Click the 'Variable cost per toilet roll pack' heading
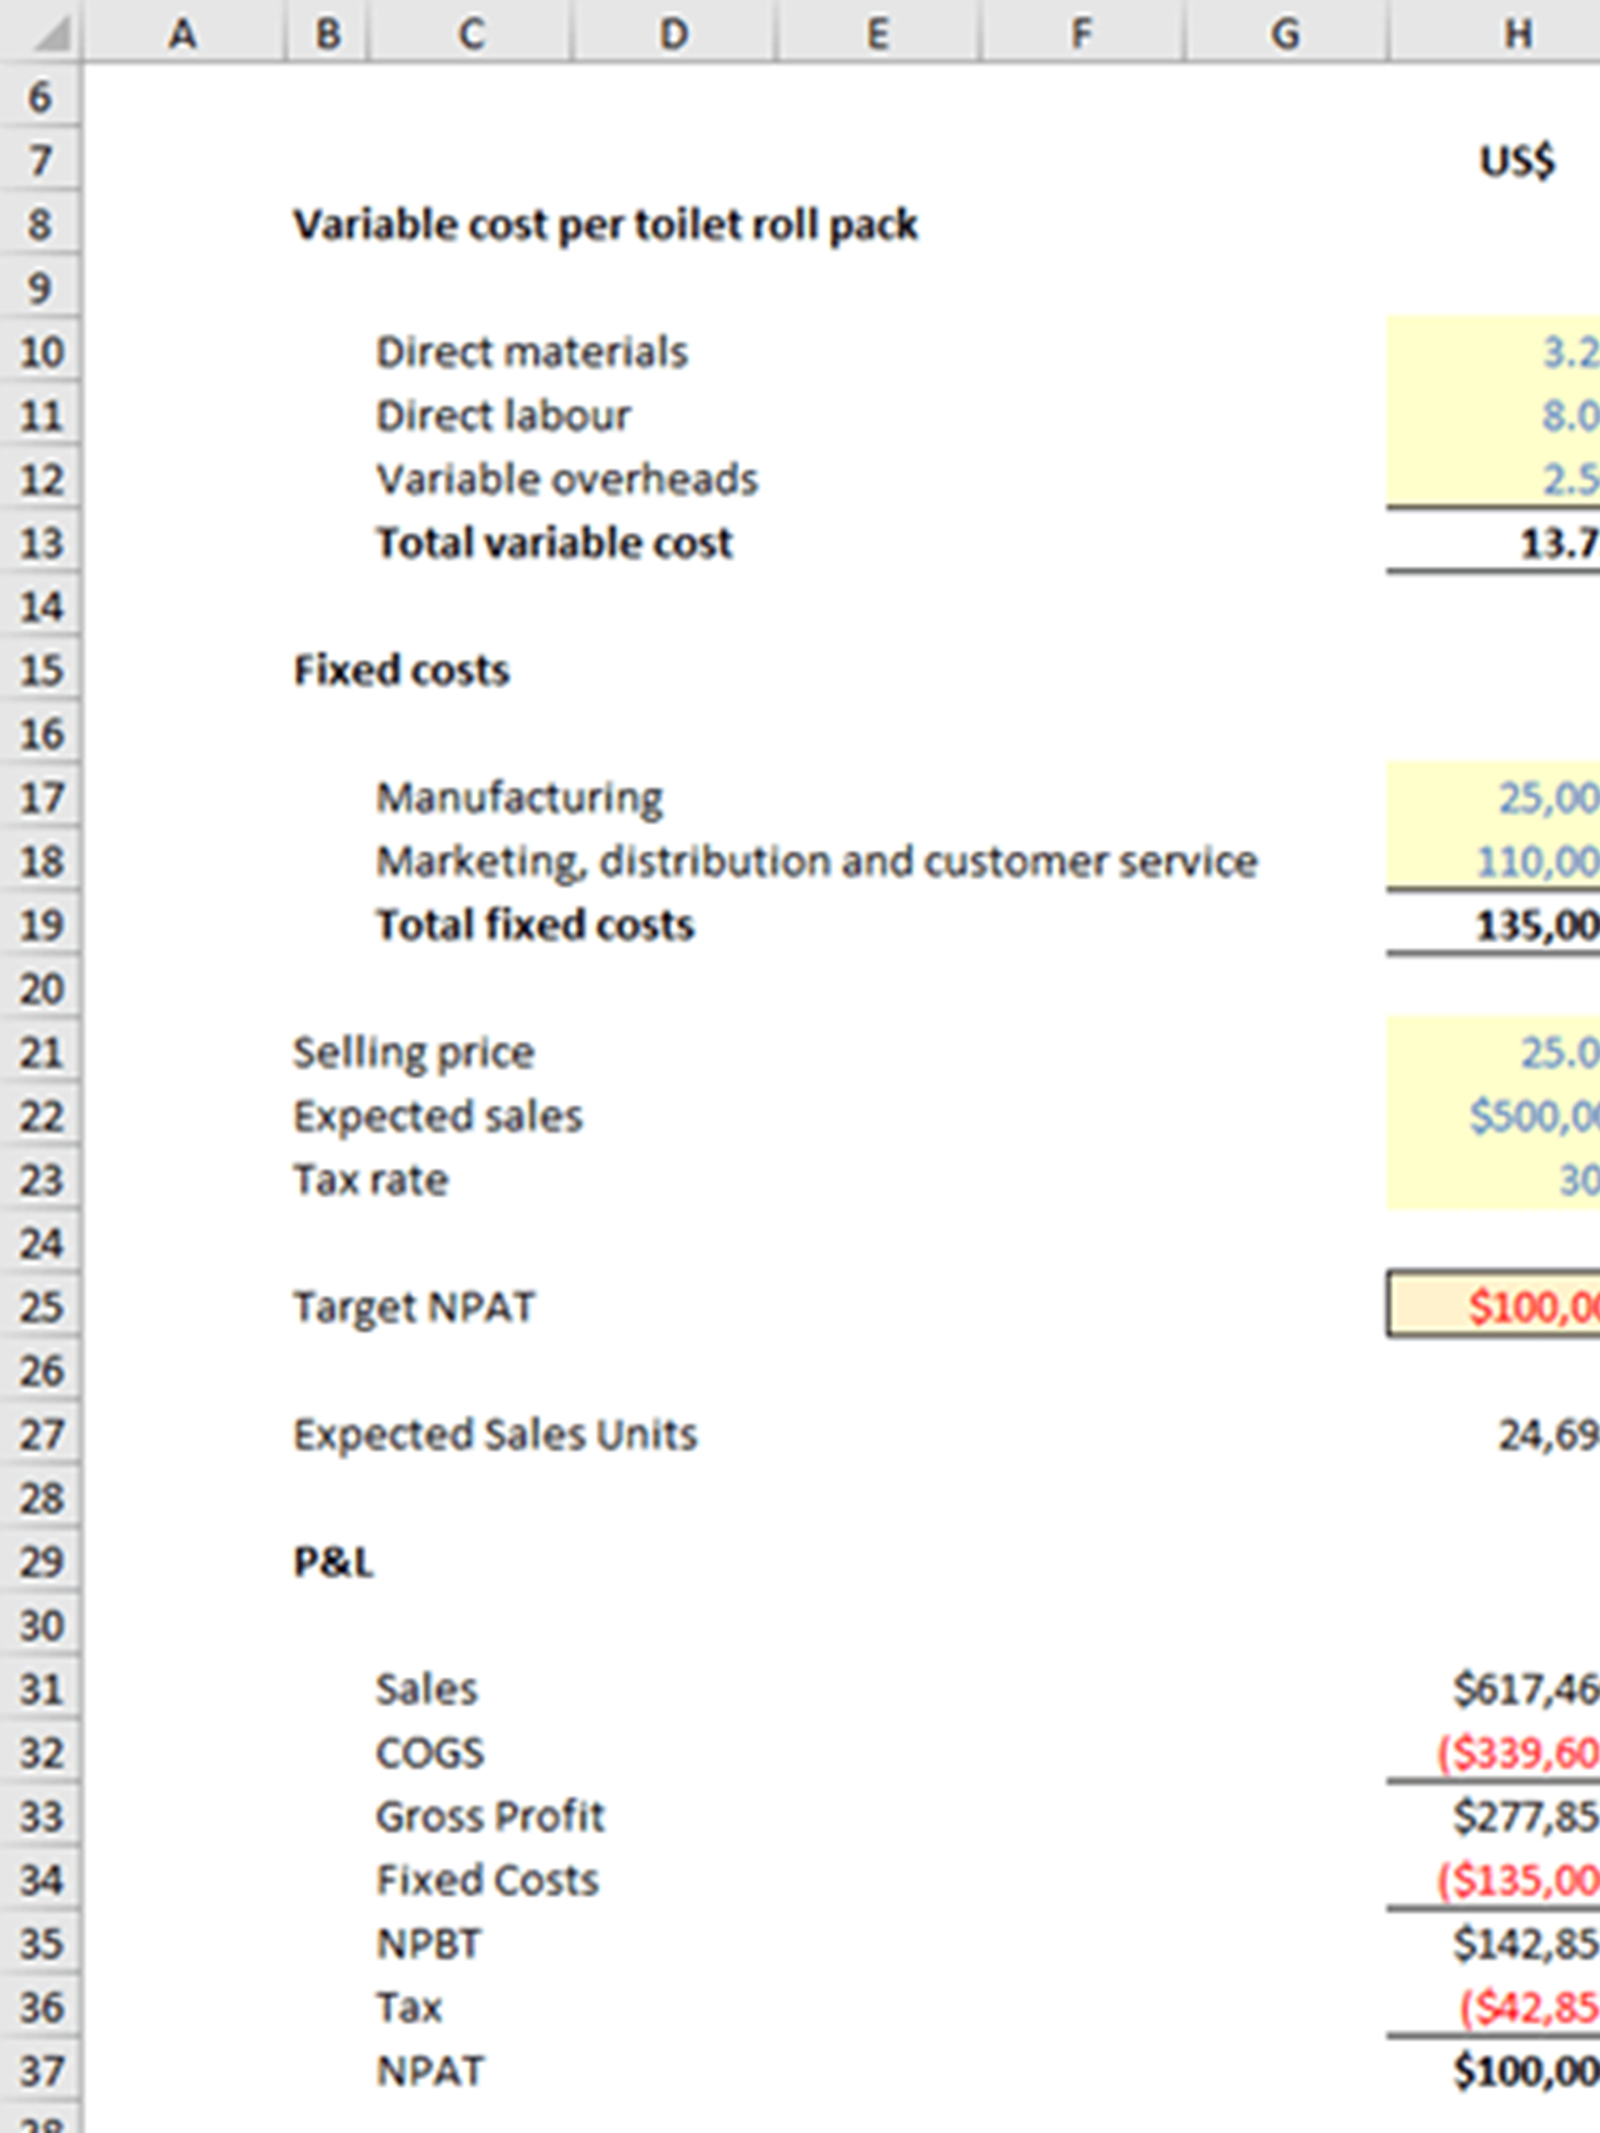 tap(605, 225)
